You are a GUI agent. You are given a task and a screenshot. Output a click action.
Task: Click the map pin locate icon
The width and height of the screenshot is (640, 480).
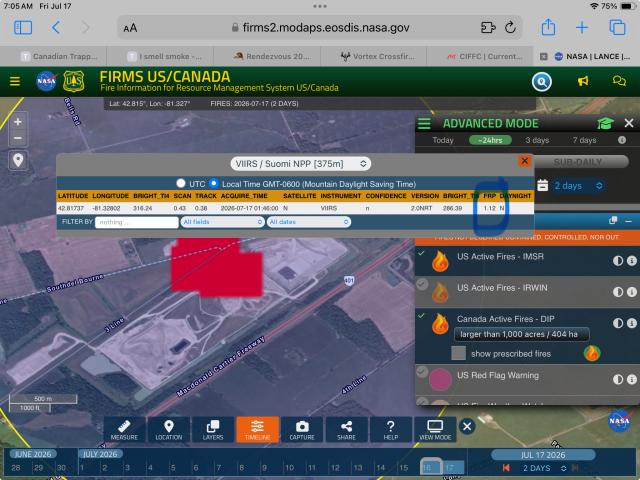click(18, 160)
